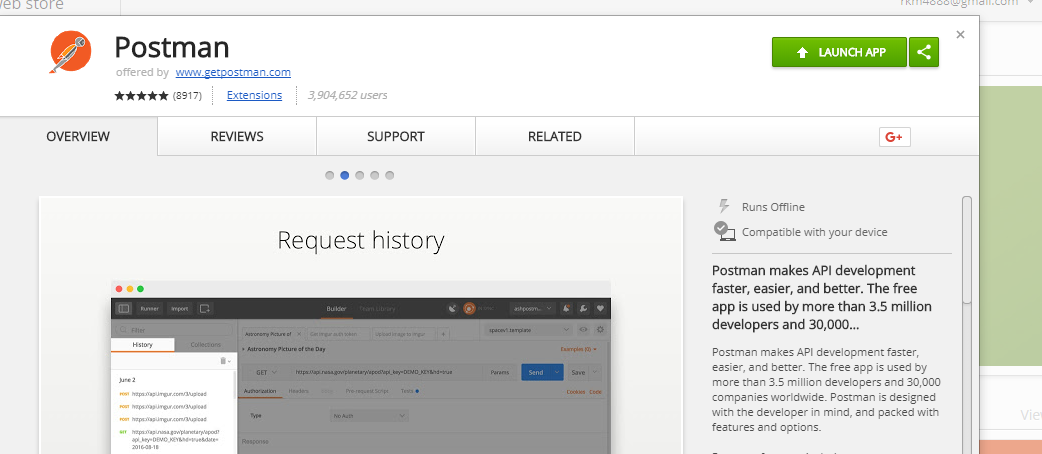Click the description panel scrollbar
This screenshot has width=1042, height=454.
(x=967, y=250)
